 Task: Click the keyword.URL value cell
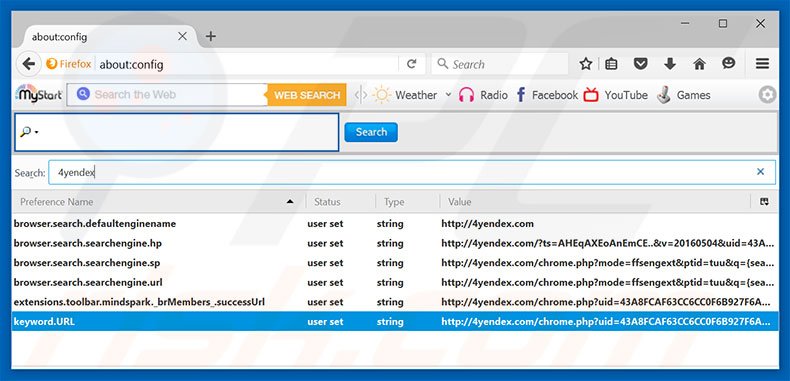[606, 321]
